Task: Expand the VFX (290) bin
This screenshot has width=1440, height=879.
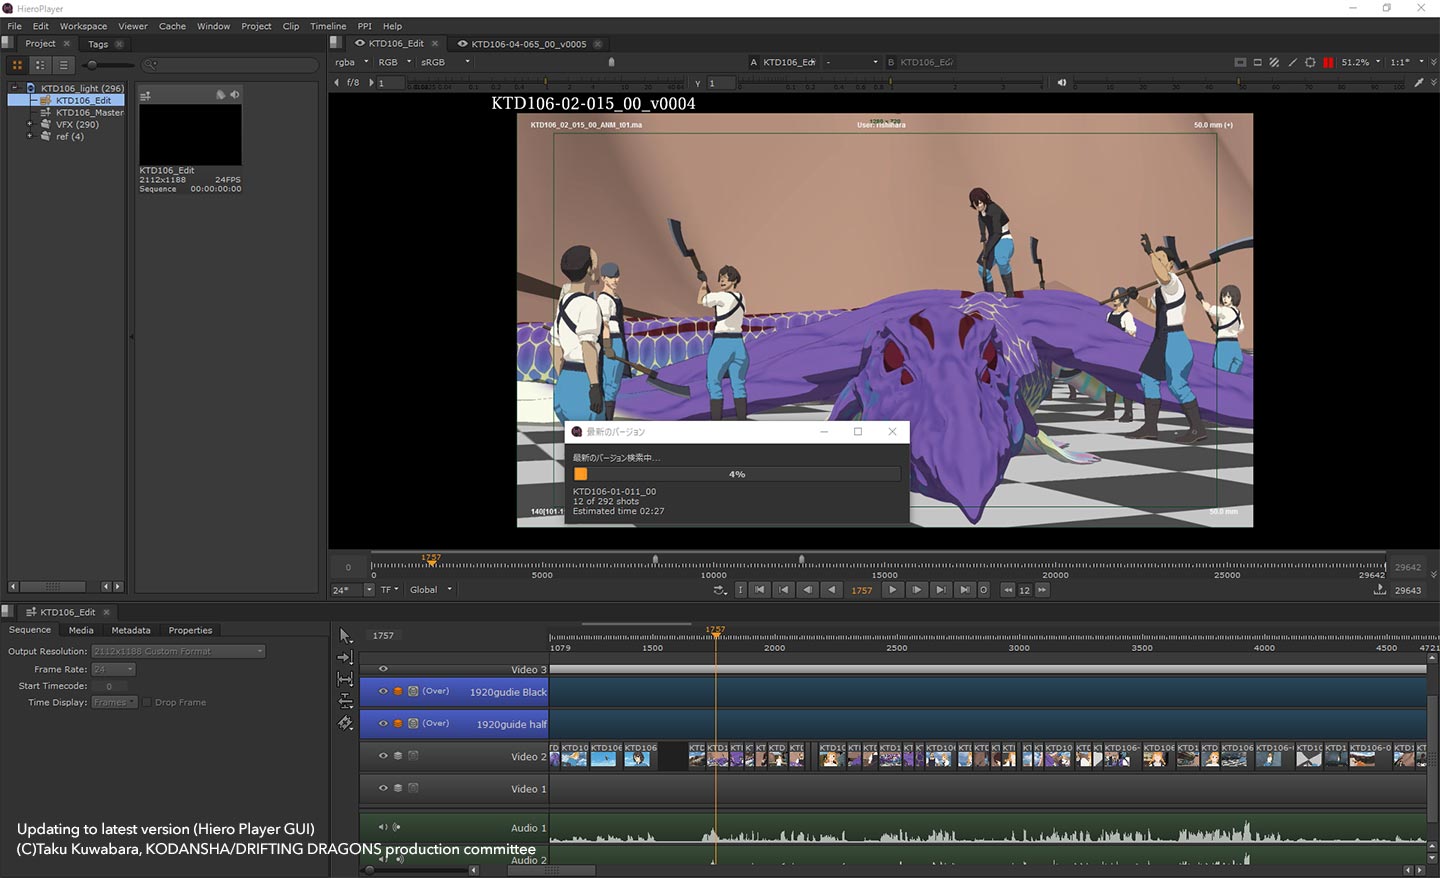Action: point(30,124)
